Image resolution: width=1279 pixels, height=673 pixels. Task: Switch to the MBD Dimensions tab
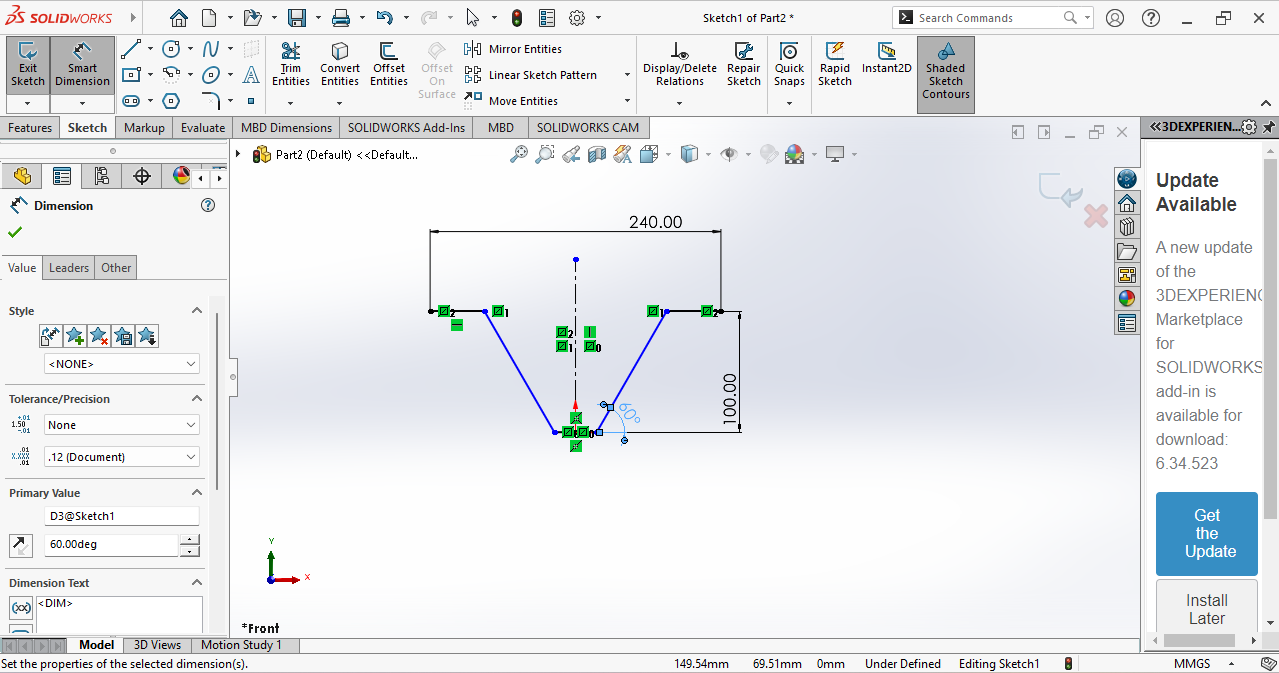pyautogui.click(x=286, y=127)
